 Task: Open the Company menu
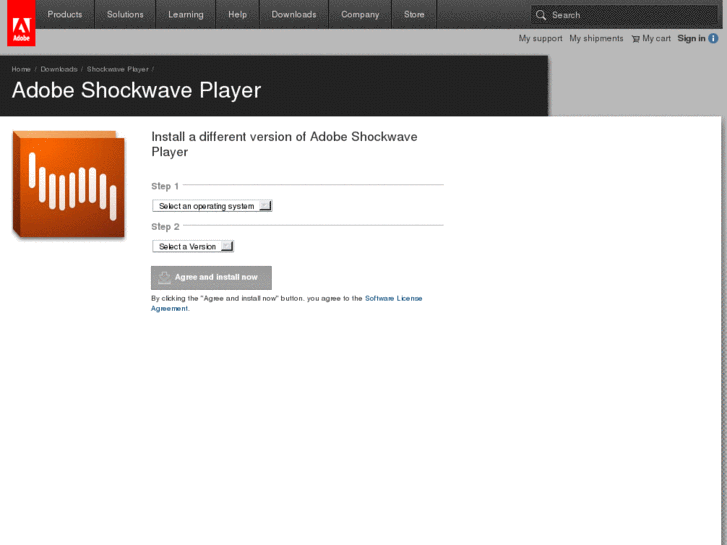tap(360, 14)
